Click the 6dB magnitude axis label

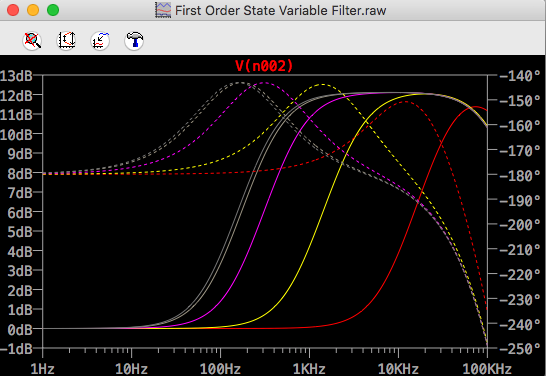pyautogui.click(x=20, y=212)
